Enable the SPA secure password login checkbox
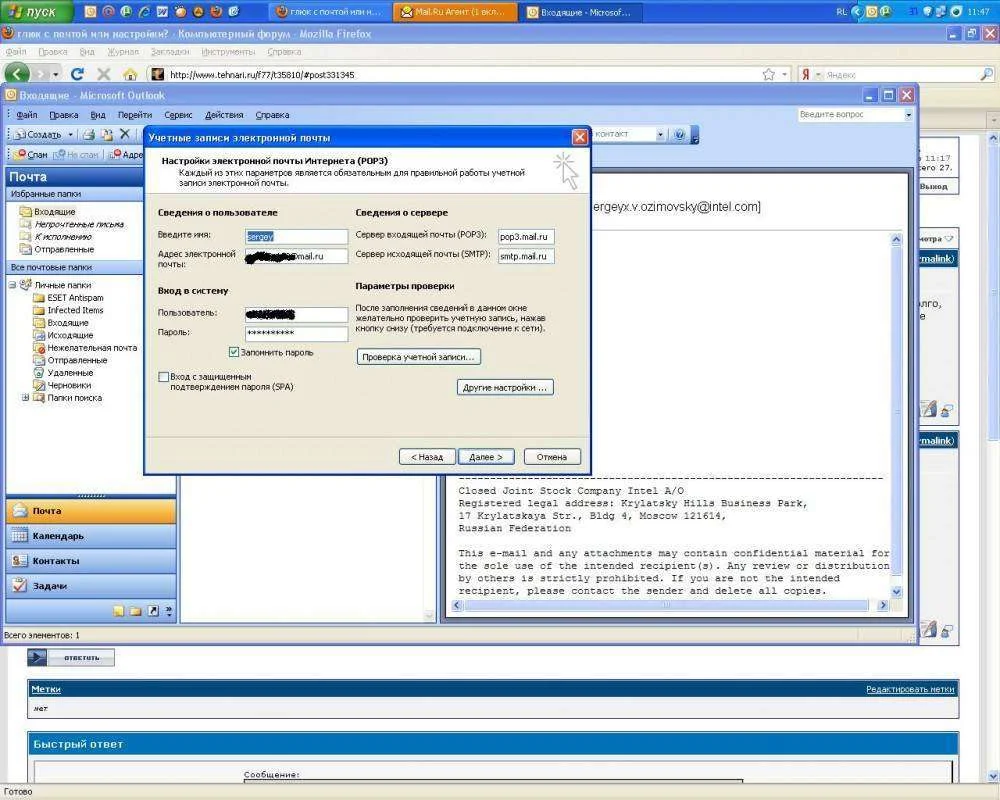Viewport: 1000px width, 800px height. coord(164,377)
